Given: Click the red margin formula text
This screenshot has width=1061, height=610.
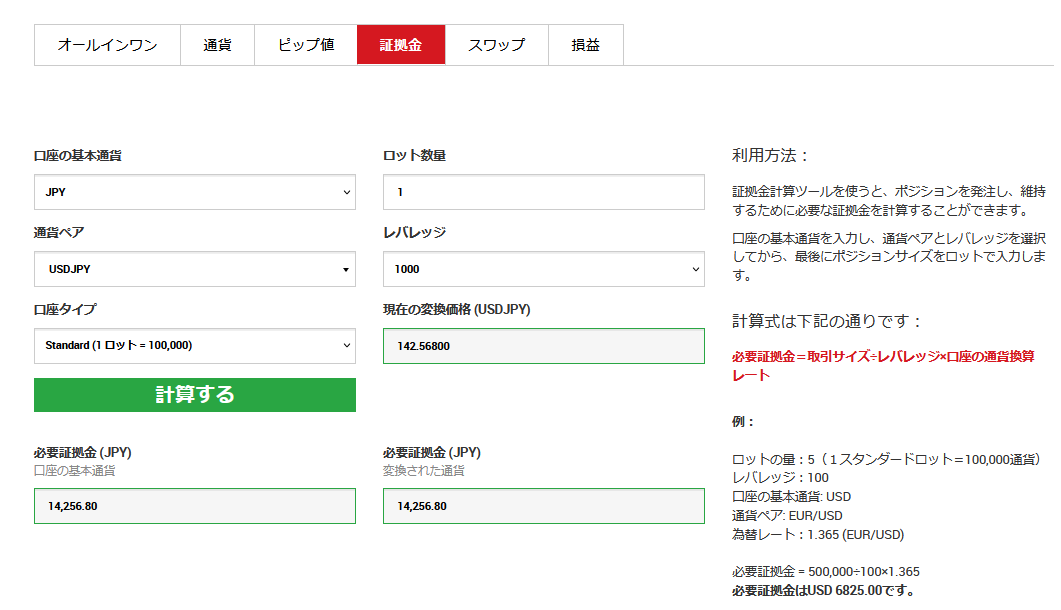Looking at the screenshot, I should [x=883, y=366].
